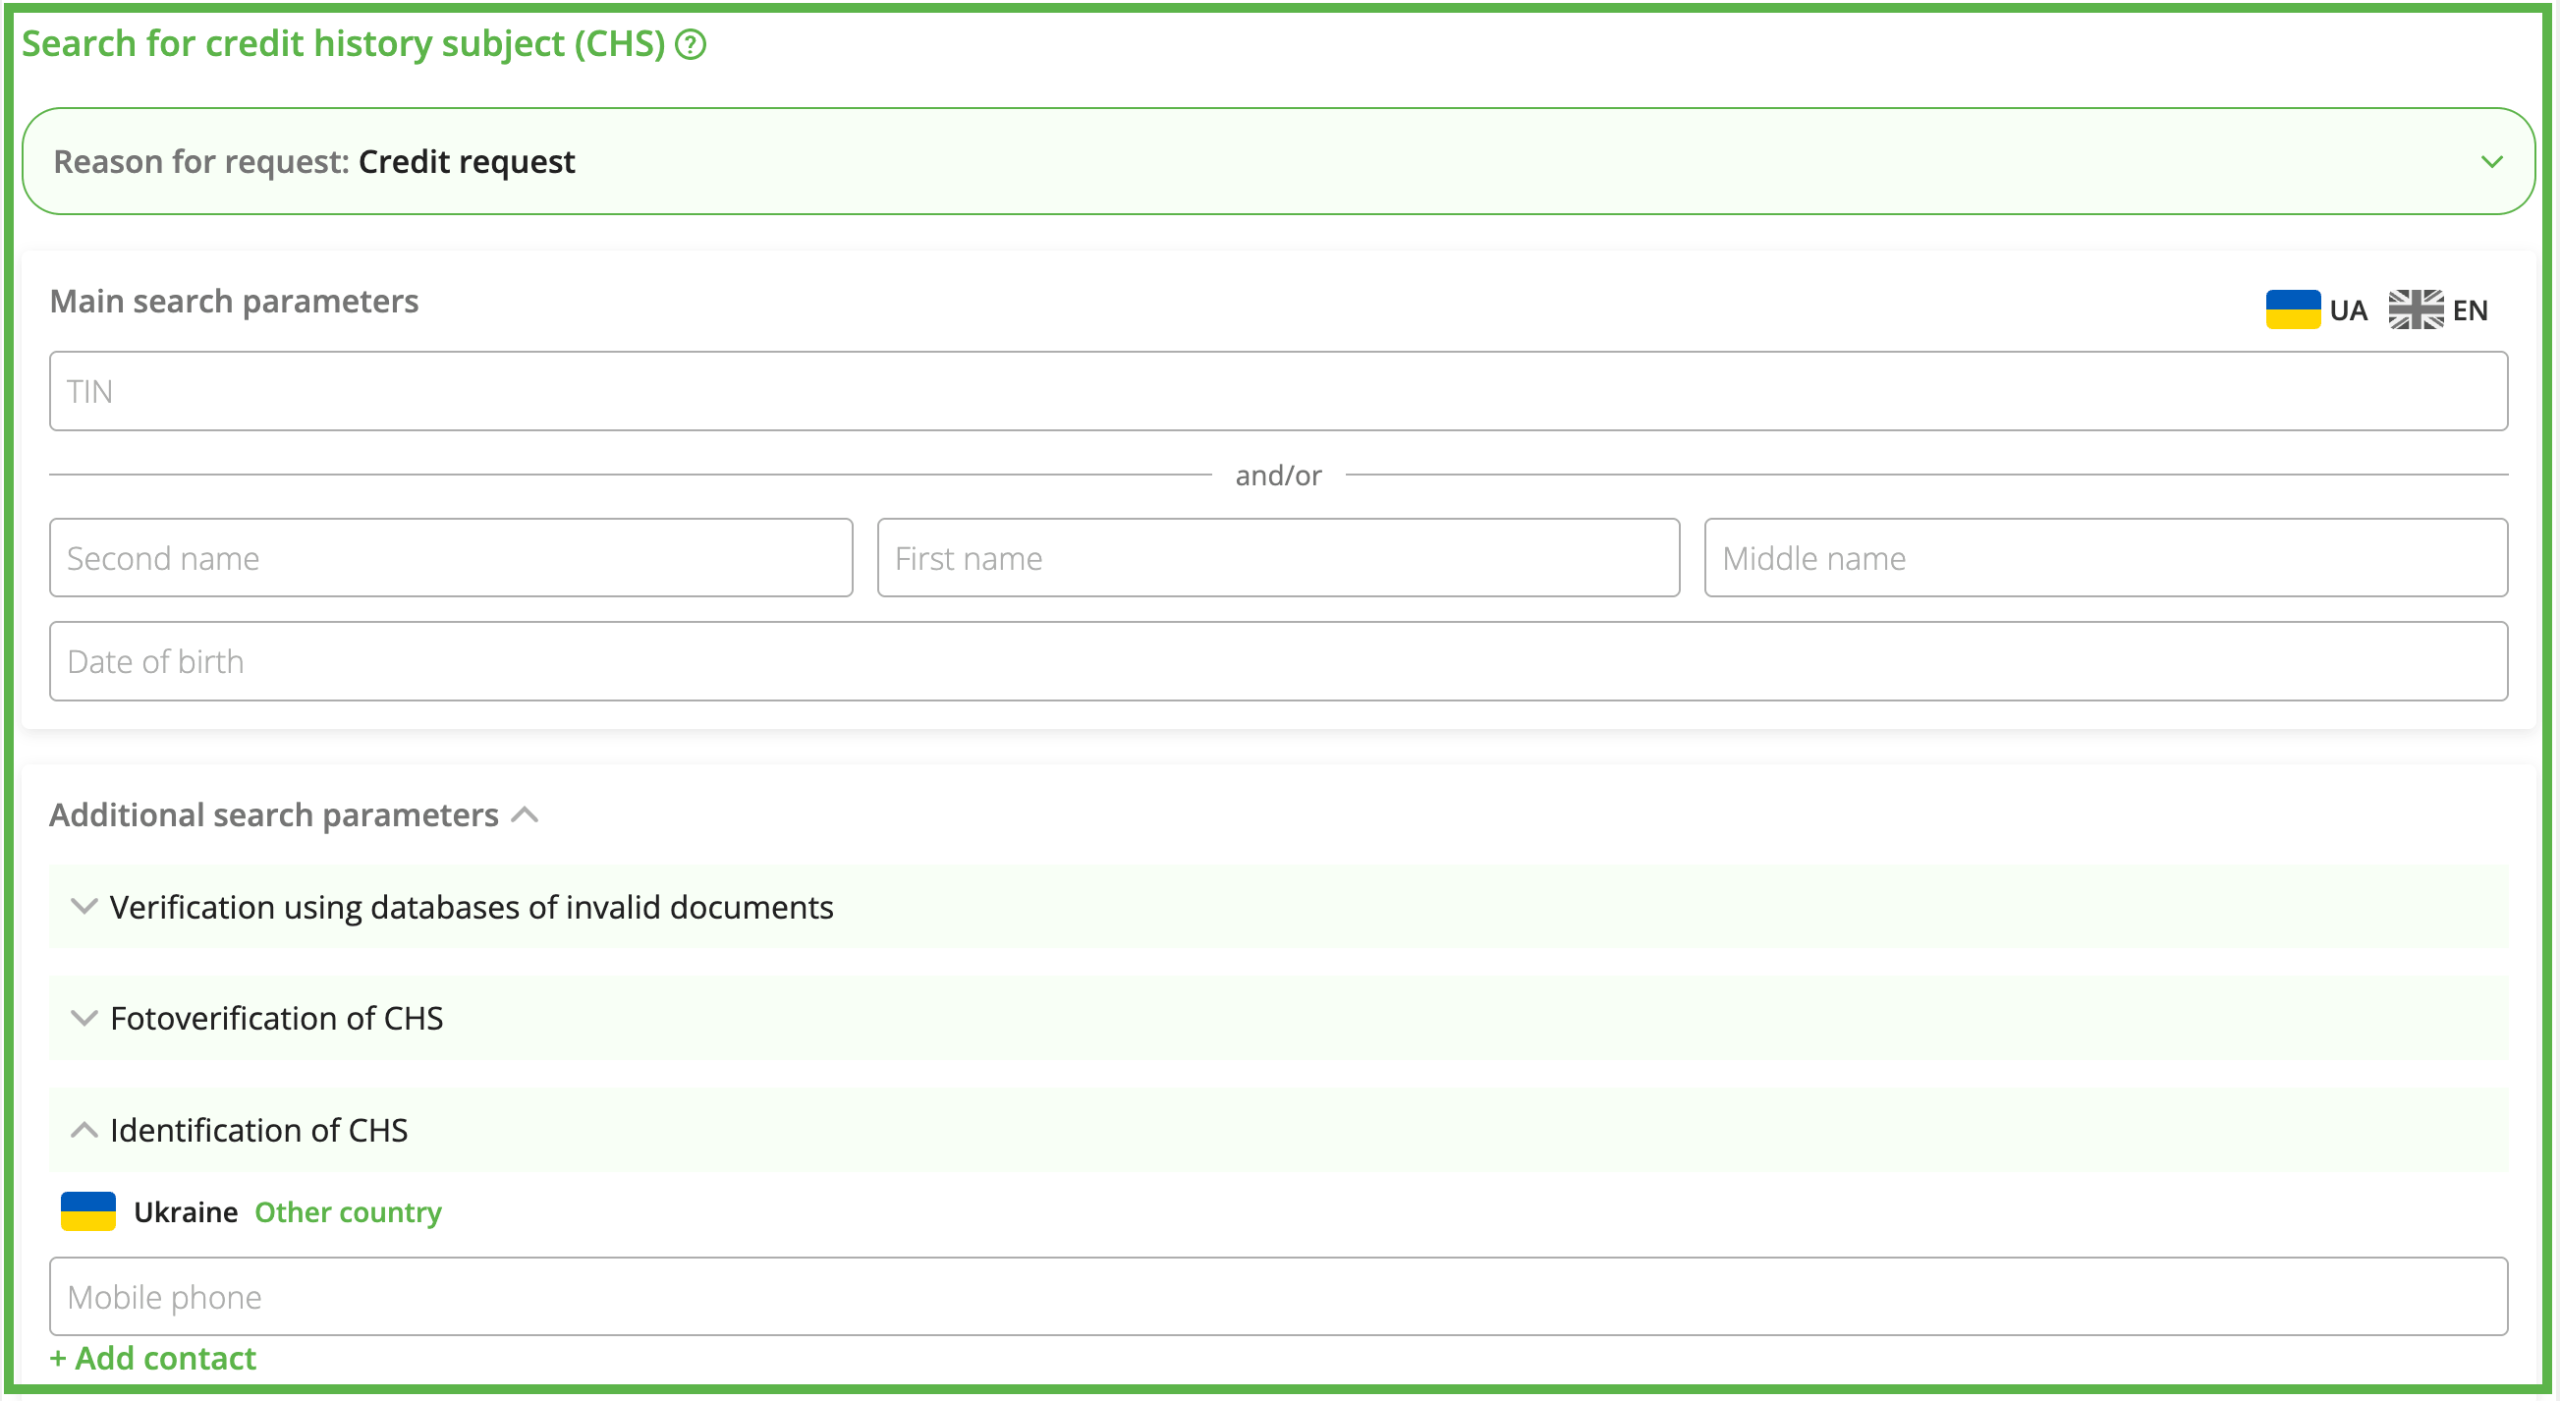Click the Ukraine flag near Identification
The width and height of the screenshot is (2560, 1401).
click(88, 1212)
